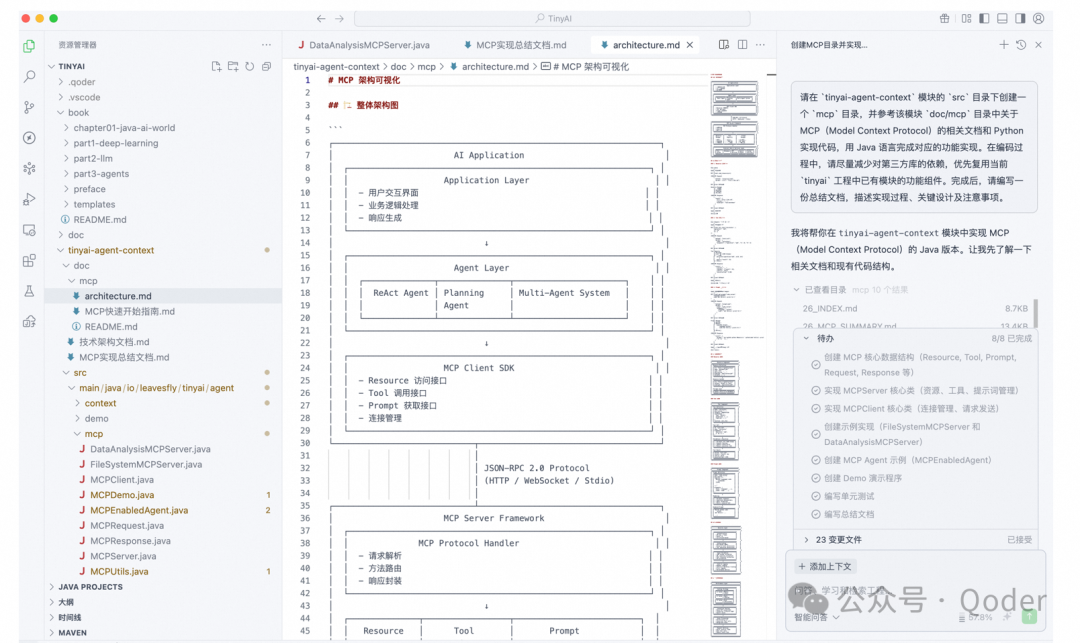Open MCPDemo.java in explorer
The image size is (1080, 643).
point(122,495)
